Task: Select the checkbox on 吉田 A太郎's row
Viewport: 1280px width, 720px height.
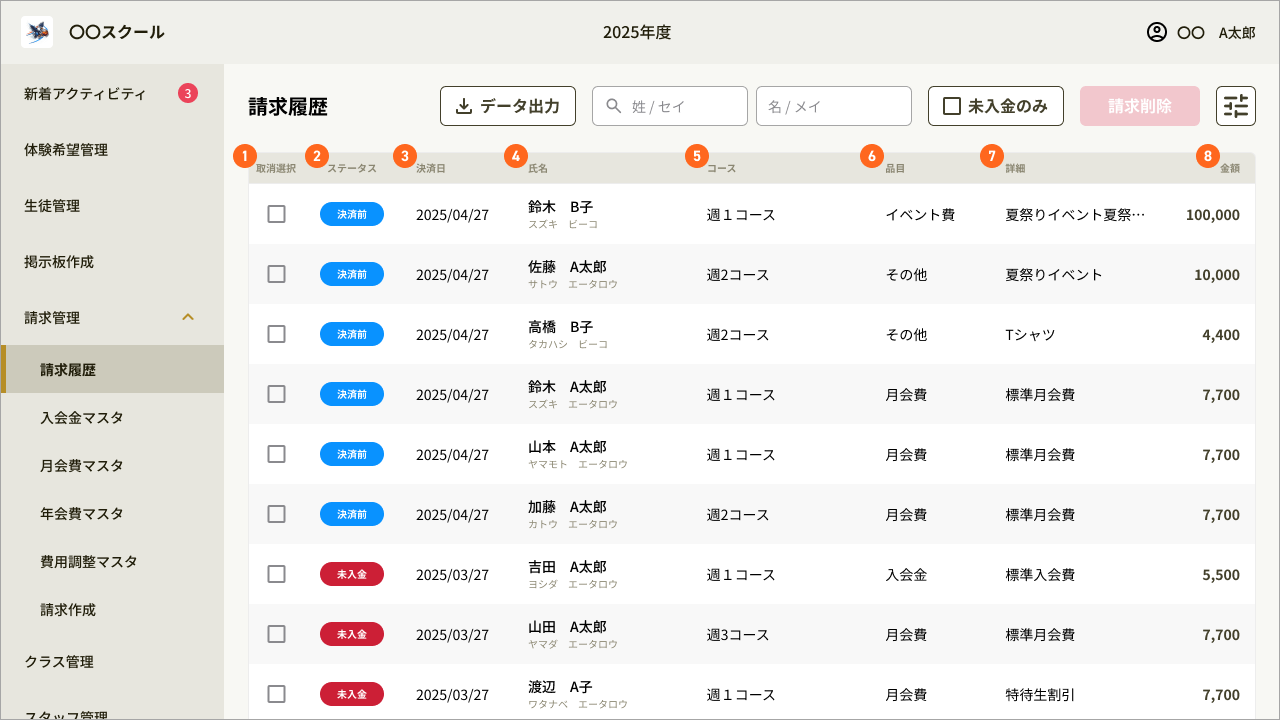Action: pyautogui.click(x=276, y=573)
